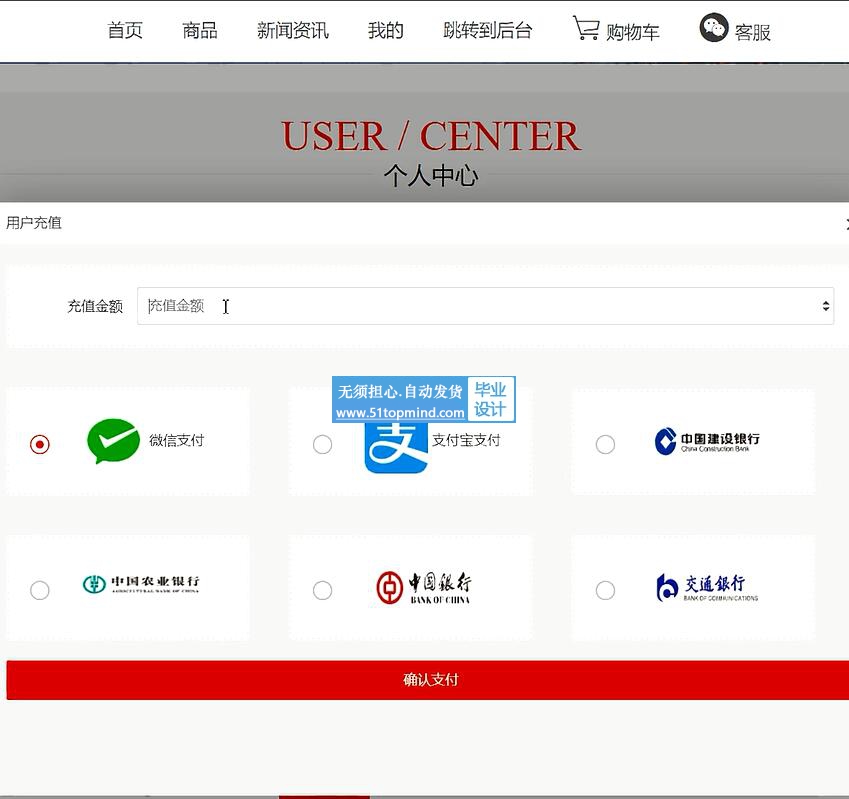Open the 商品 menu item
Viewport: 849px width, 799px height.
coord(200,30)
